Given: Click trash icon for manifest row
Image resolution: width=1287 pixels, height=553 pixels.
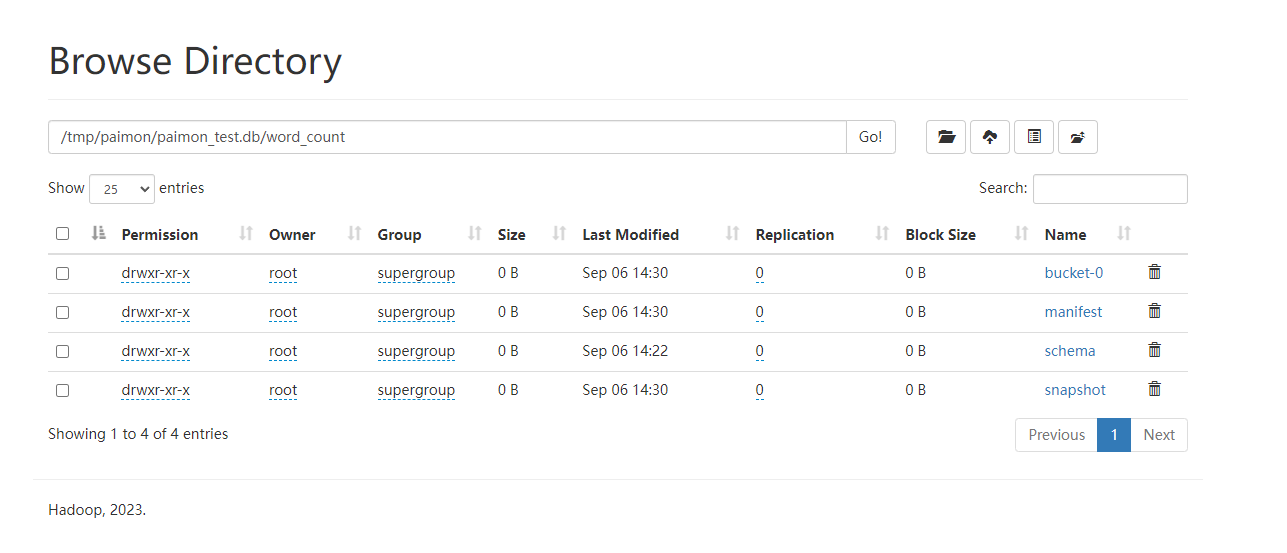Looking at the screenshot, I should coord(1154,311).
